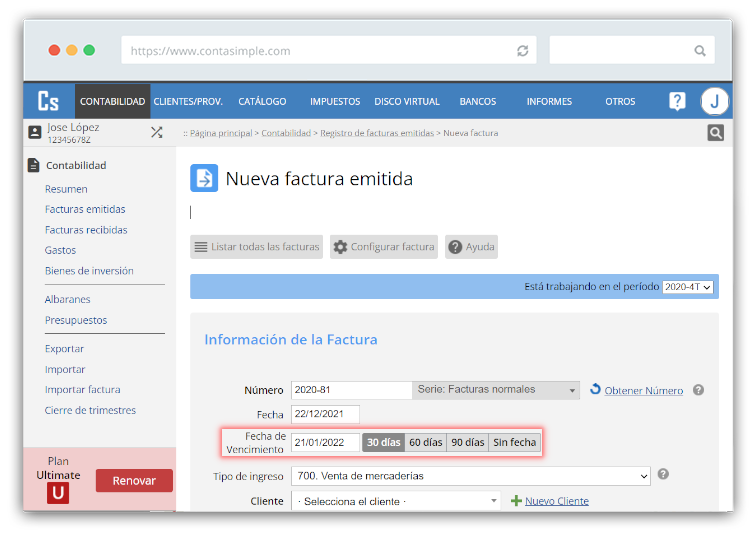Click the browser search box
This screenshot has height=535, width=750.
(632, 50)
